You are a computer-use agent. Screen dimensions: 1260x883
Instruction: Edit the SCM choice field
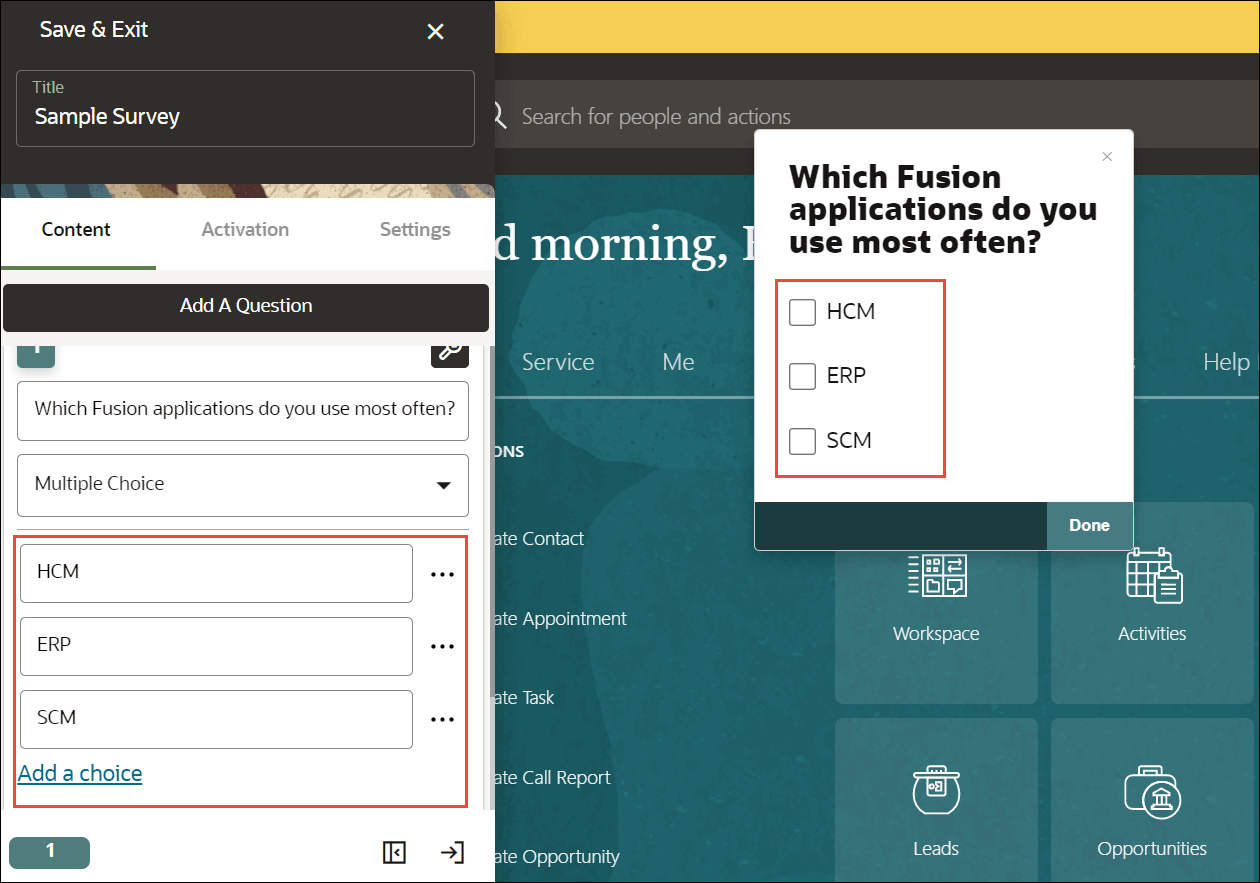click(216, 720)
